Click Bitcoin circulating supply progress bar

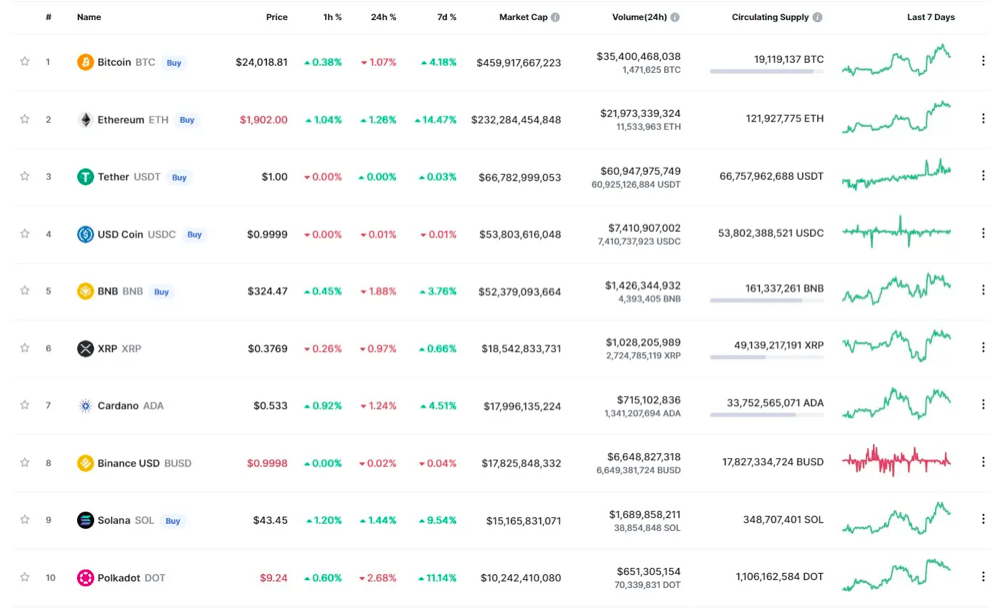tap(767, 71)
